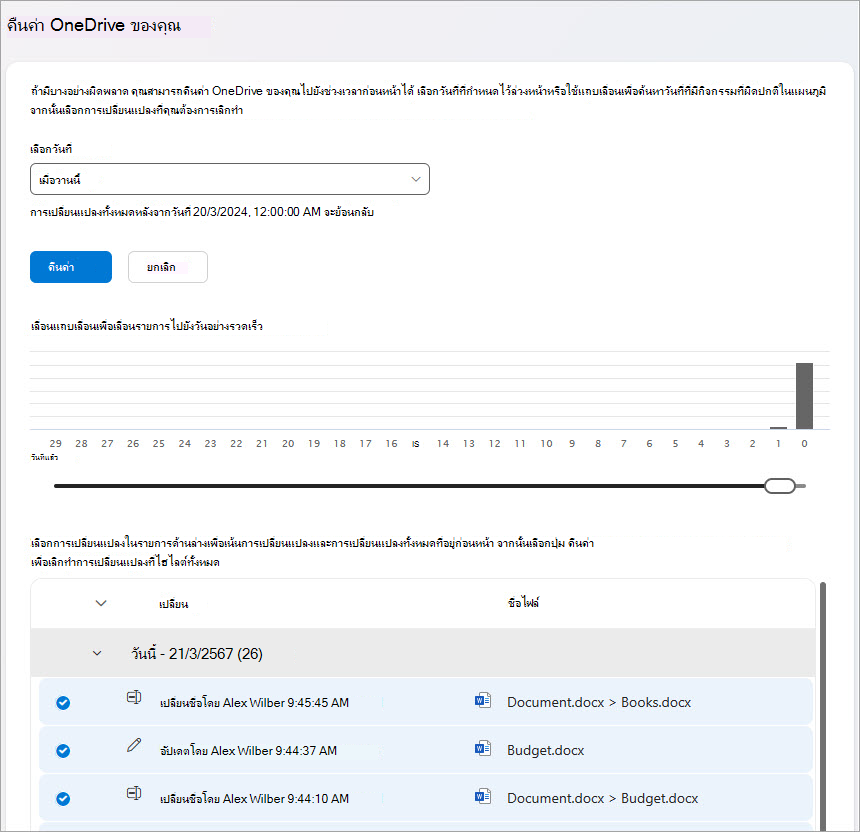
Task: Click day label 5 on chart axis
Action: coord(675,443)
